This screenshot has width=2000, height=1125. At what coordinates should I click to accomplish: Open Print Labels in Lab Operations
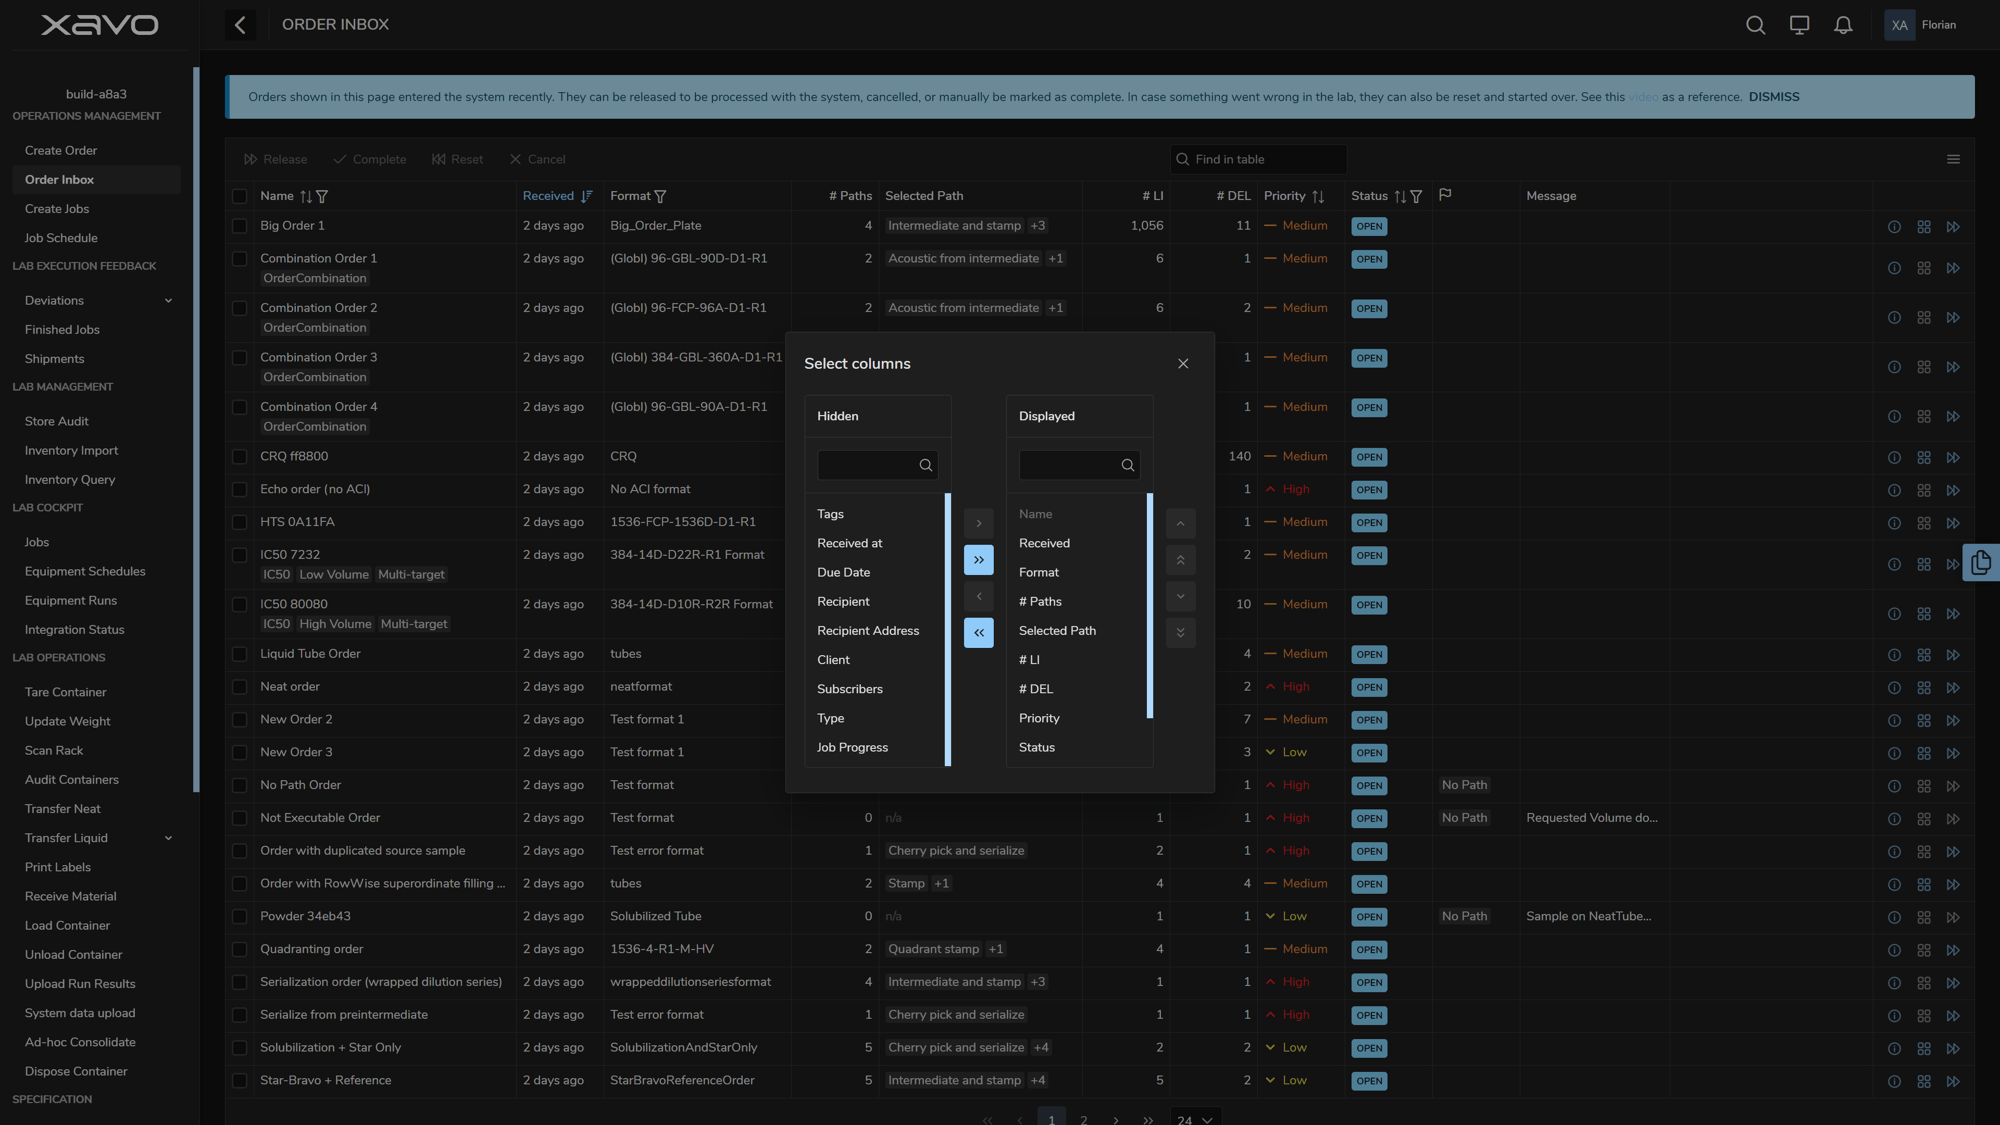58,868
